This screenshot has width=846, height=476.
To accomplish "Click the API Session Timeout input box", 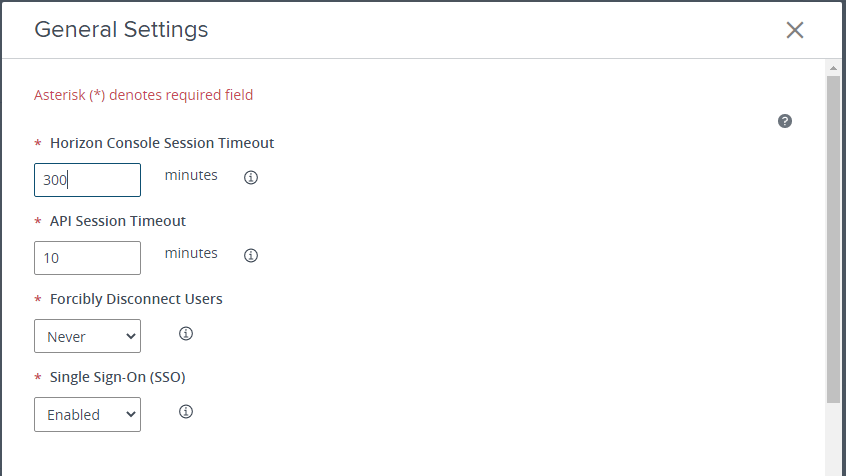I will 87,258.
